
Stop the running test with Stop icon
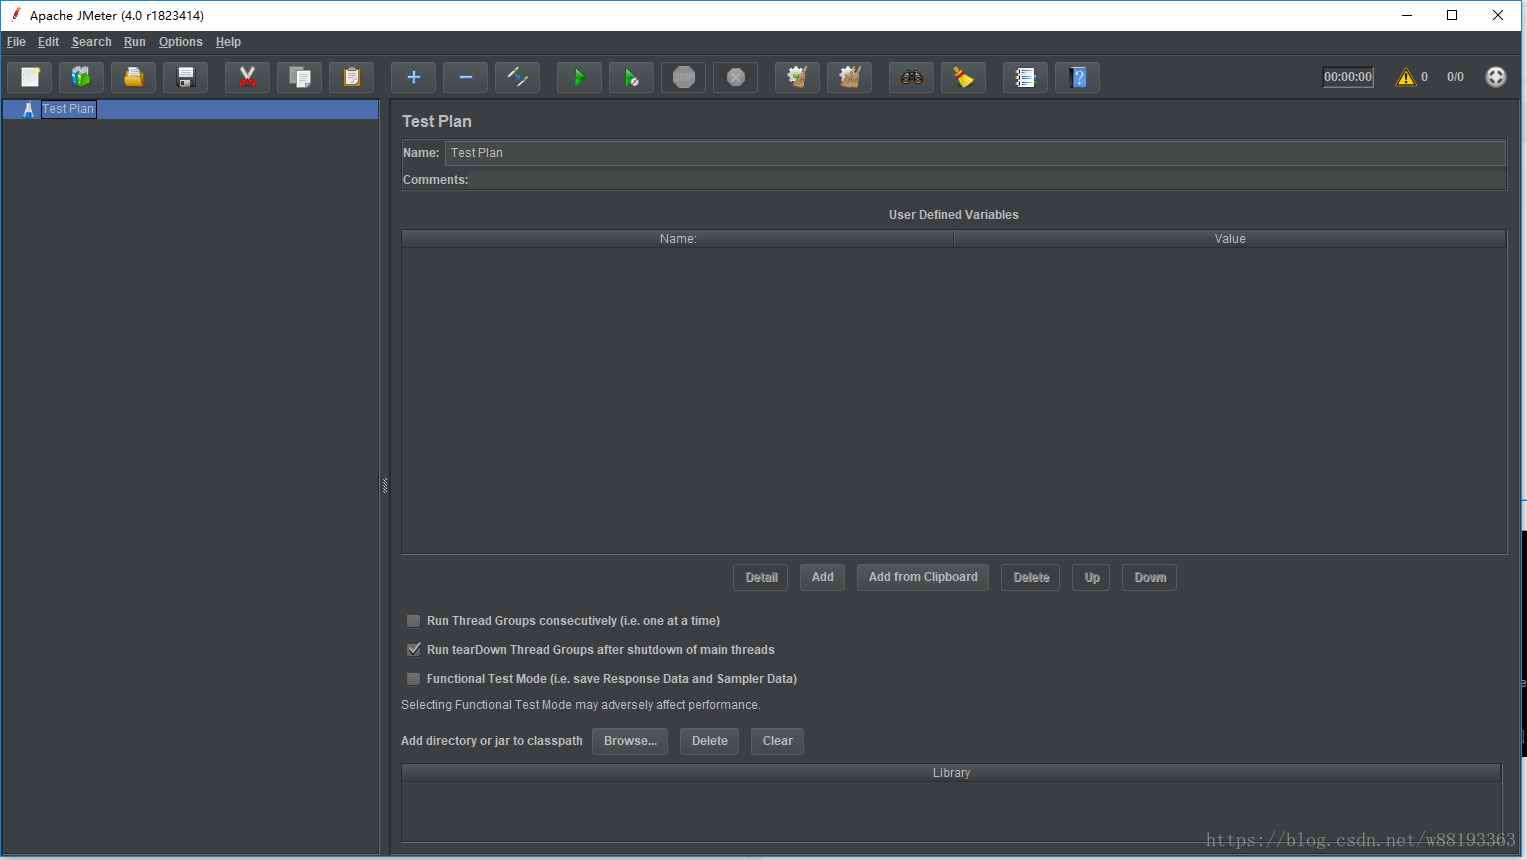684,77
